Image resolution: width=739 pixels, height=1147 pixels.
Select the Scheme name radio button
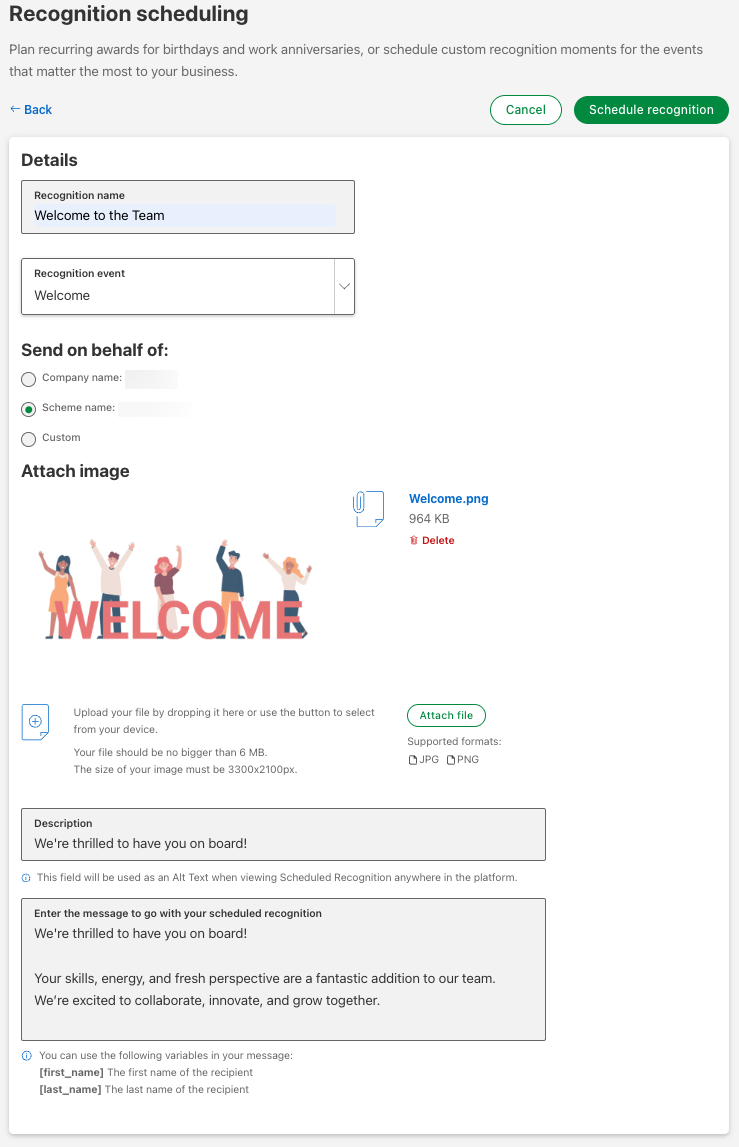(x=29, y=409)
